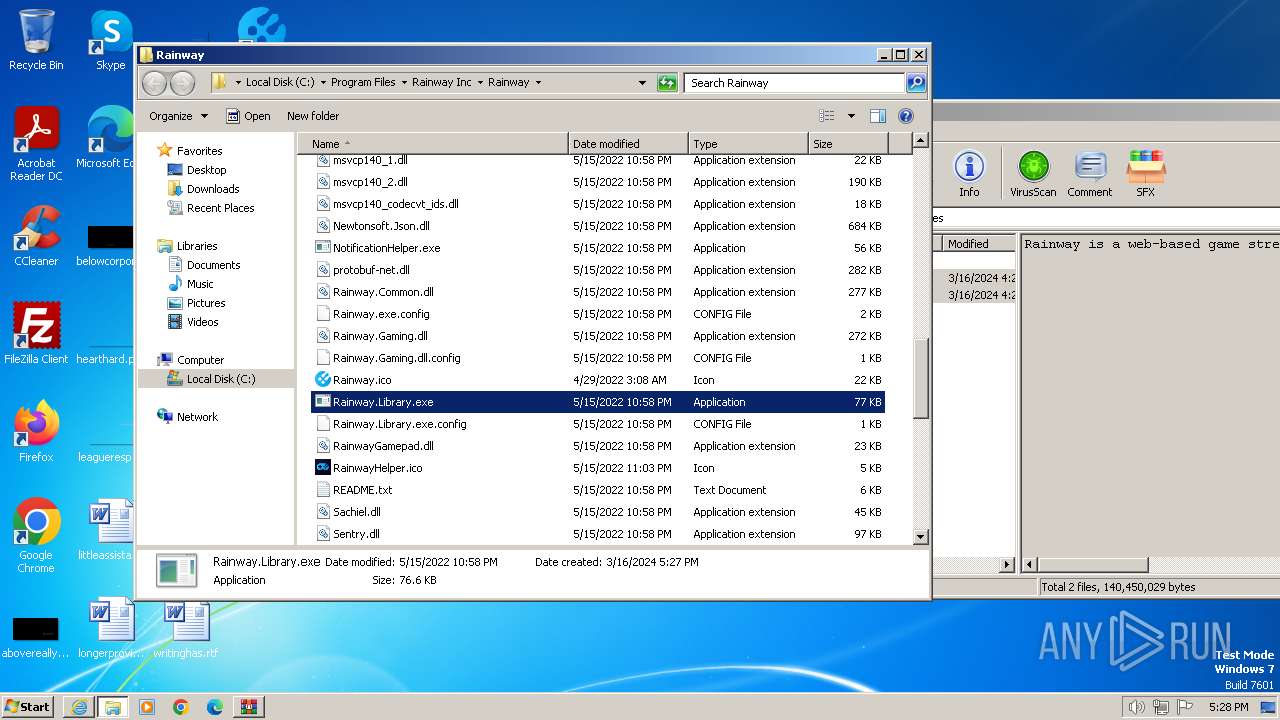Viewport: 1280px width, 720px height.
Task: Select Desktop in navigation pane
Action: tap(206, 170)
